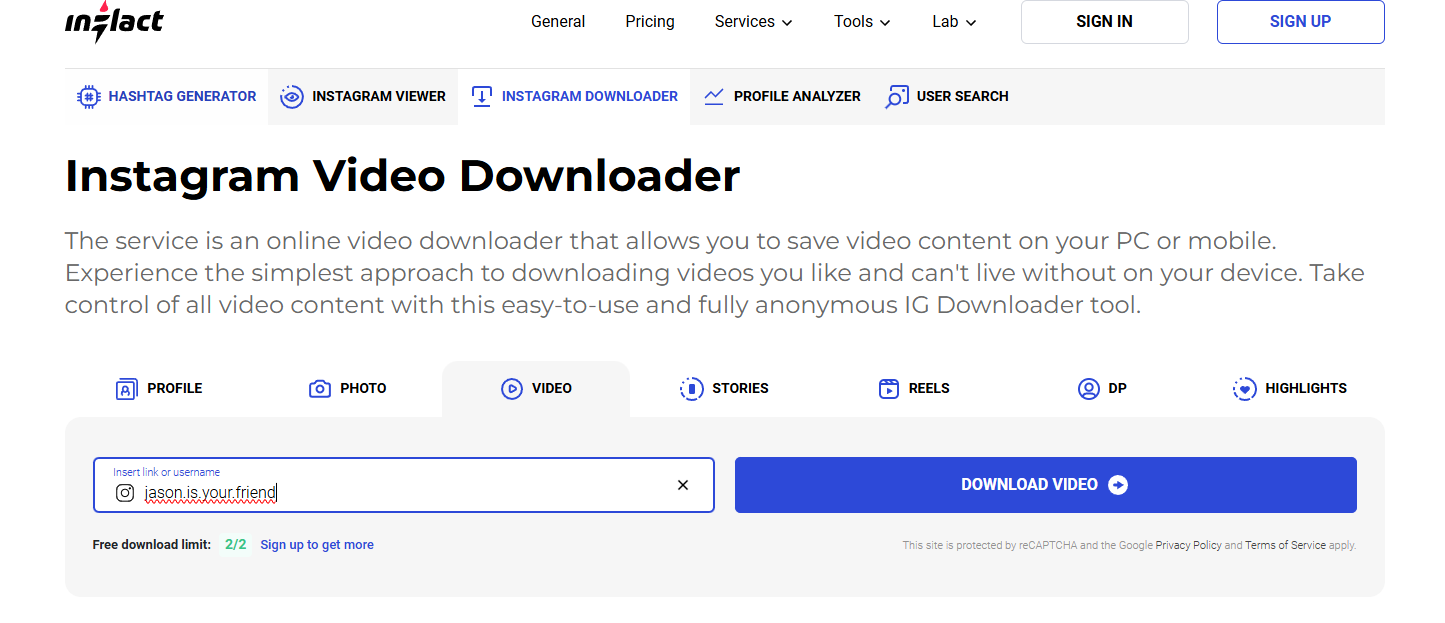Open the Pricing menu item
Viewport: 1445px width, 623px height.
click(x=650, y=22)
